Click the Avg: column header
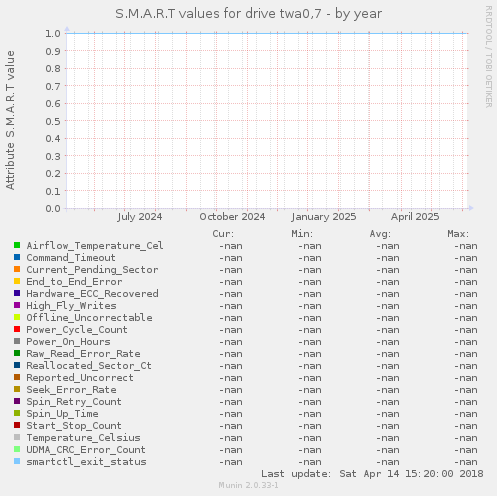Screen dimensions: 497x496 380,234
